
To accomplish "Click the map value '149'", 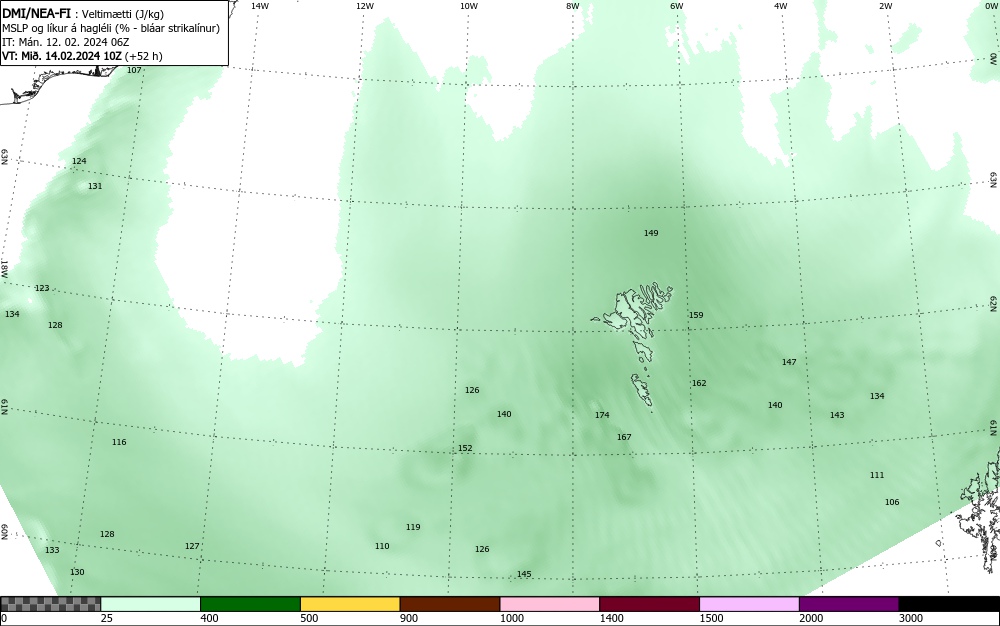I will coord(651,233).
